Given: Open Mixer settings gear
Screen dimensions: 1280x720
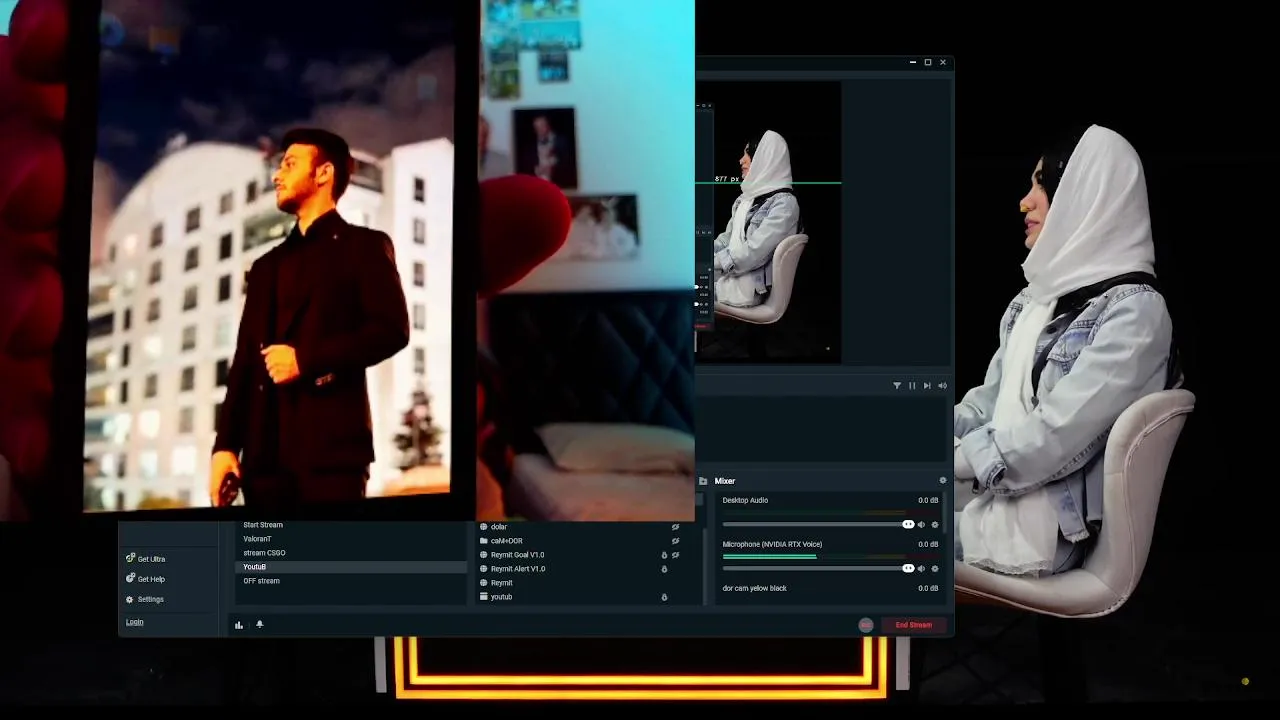Looking at the screenshot, I should pos(942,481).
